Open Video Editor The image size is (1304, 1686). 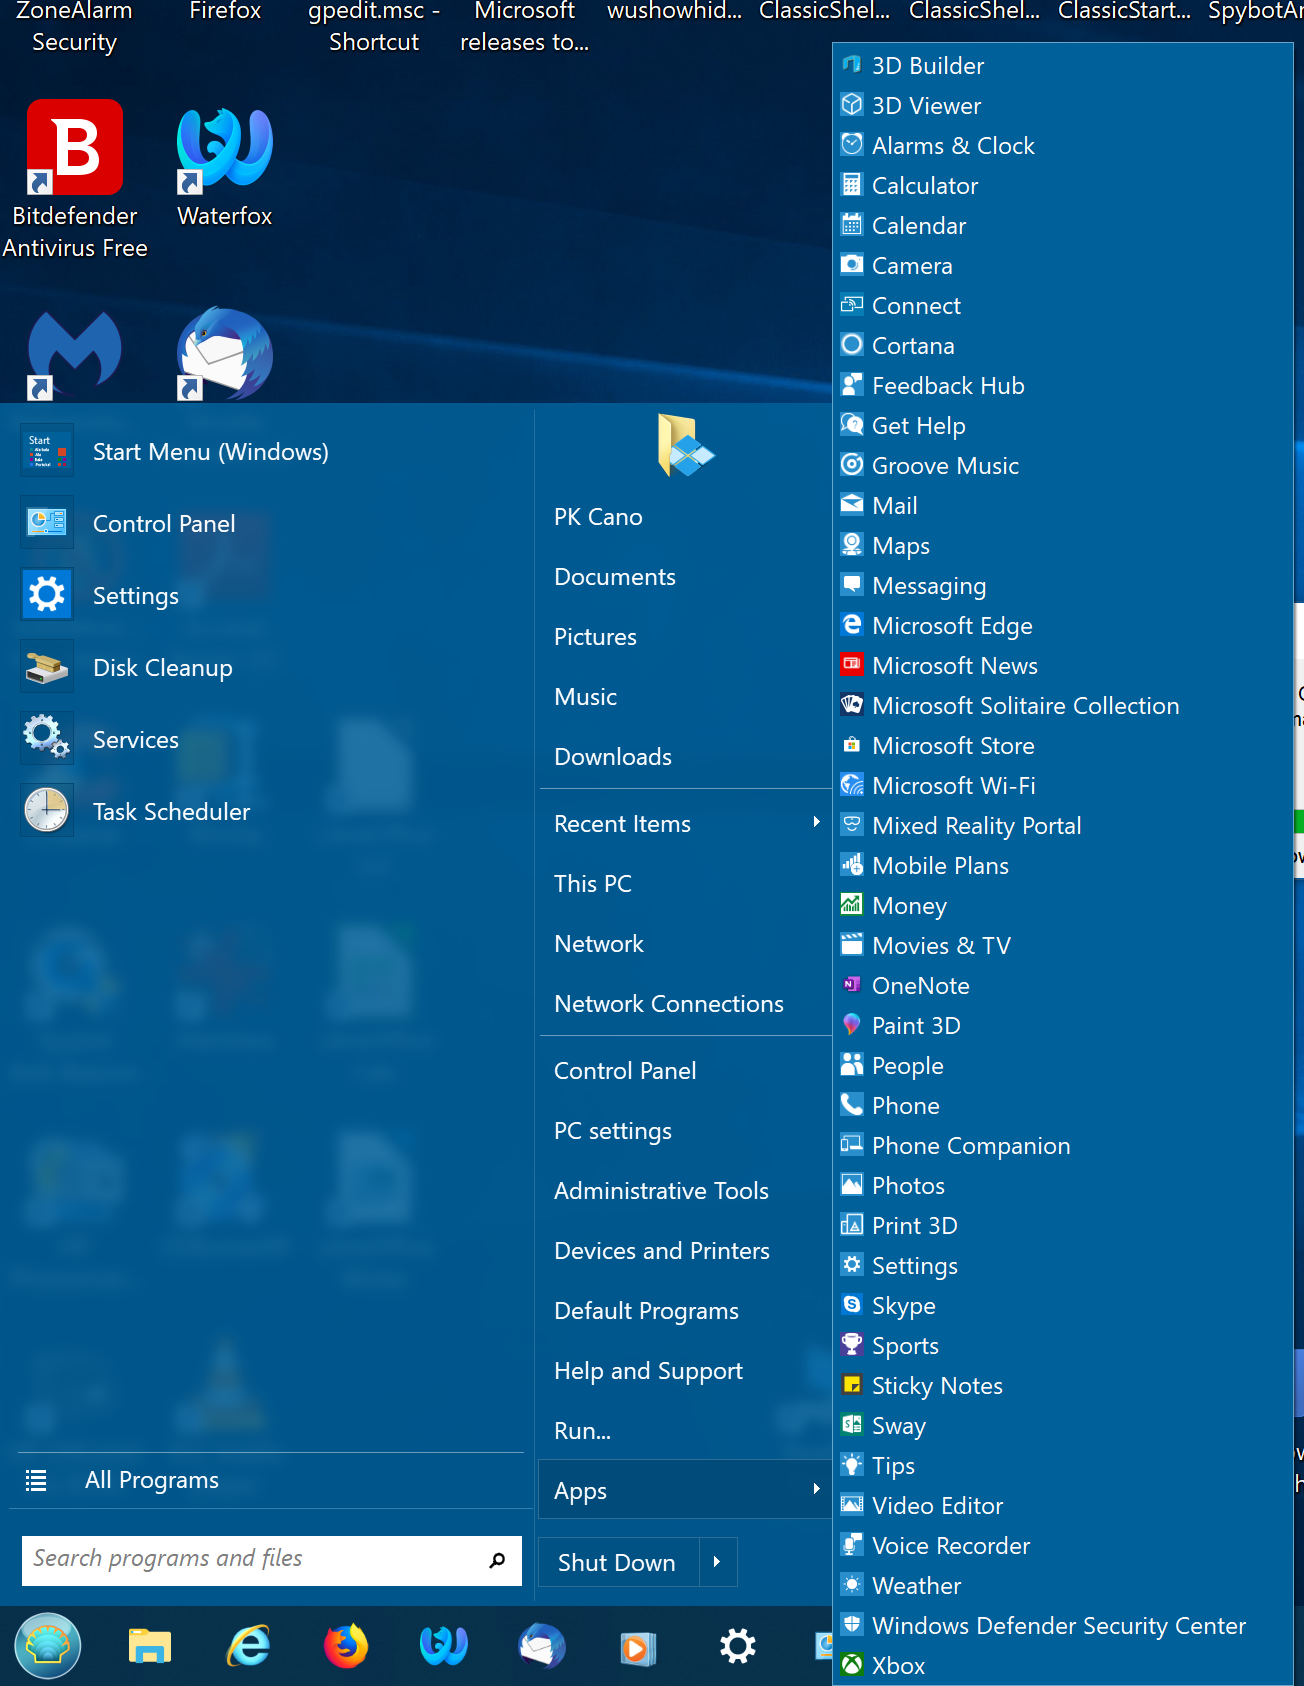click(x=1063, y=1506)
